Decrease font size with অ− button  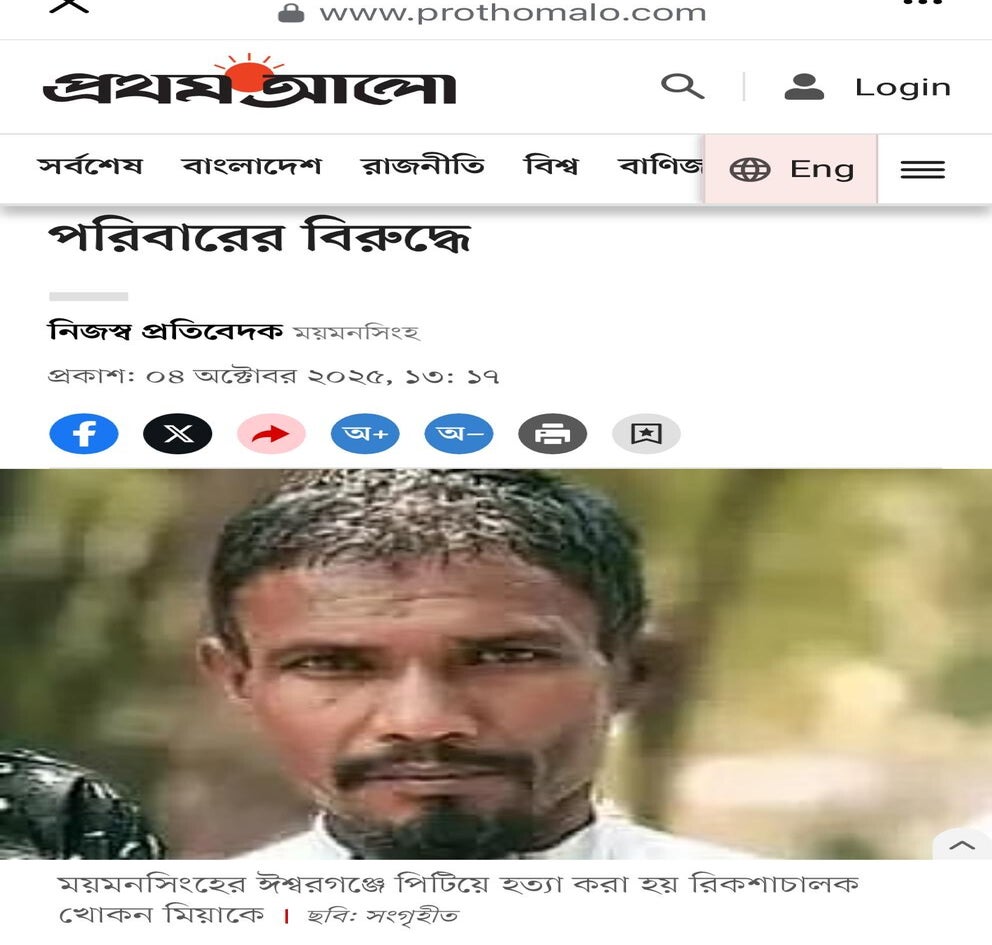pyautogui.click(x=459, y=434)
